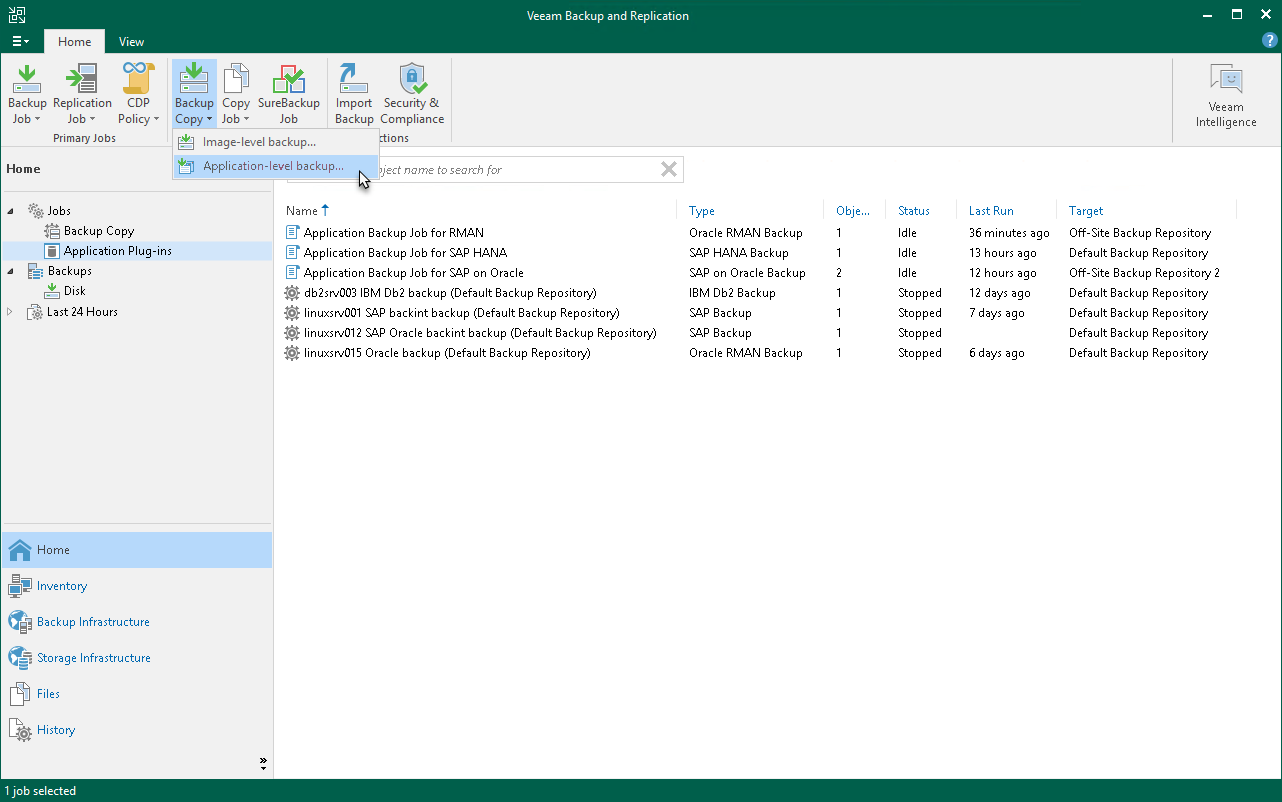1282x802 pixels.
Task: Collapse the Backups tree node
Action: point(12,271)
